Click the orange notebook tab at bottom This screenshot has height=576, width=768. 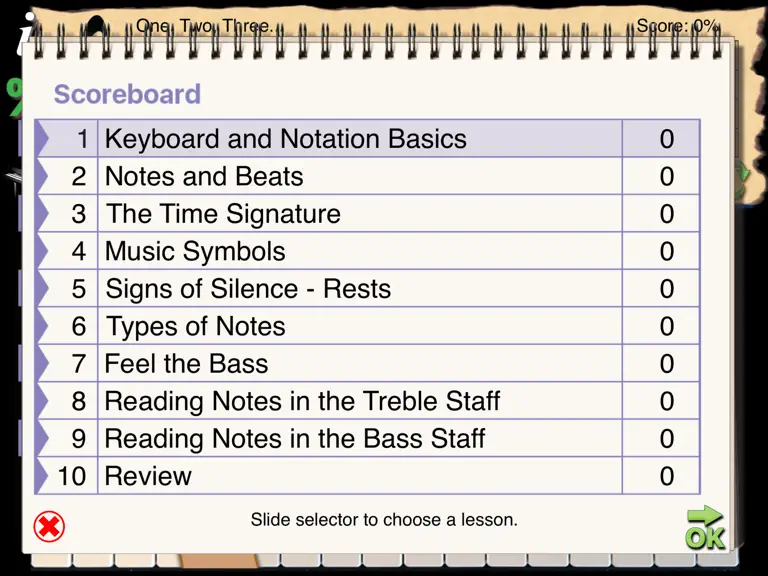[x=218, y=561]
